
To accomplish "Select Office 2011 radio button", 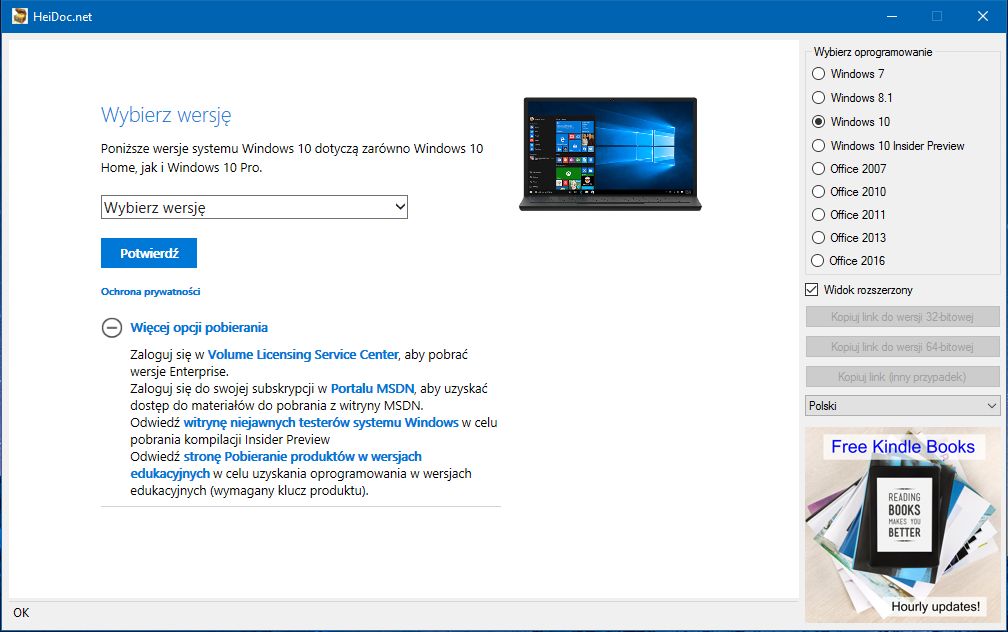I will click(819, 215).
